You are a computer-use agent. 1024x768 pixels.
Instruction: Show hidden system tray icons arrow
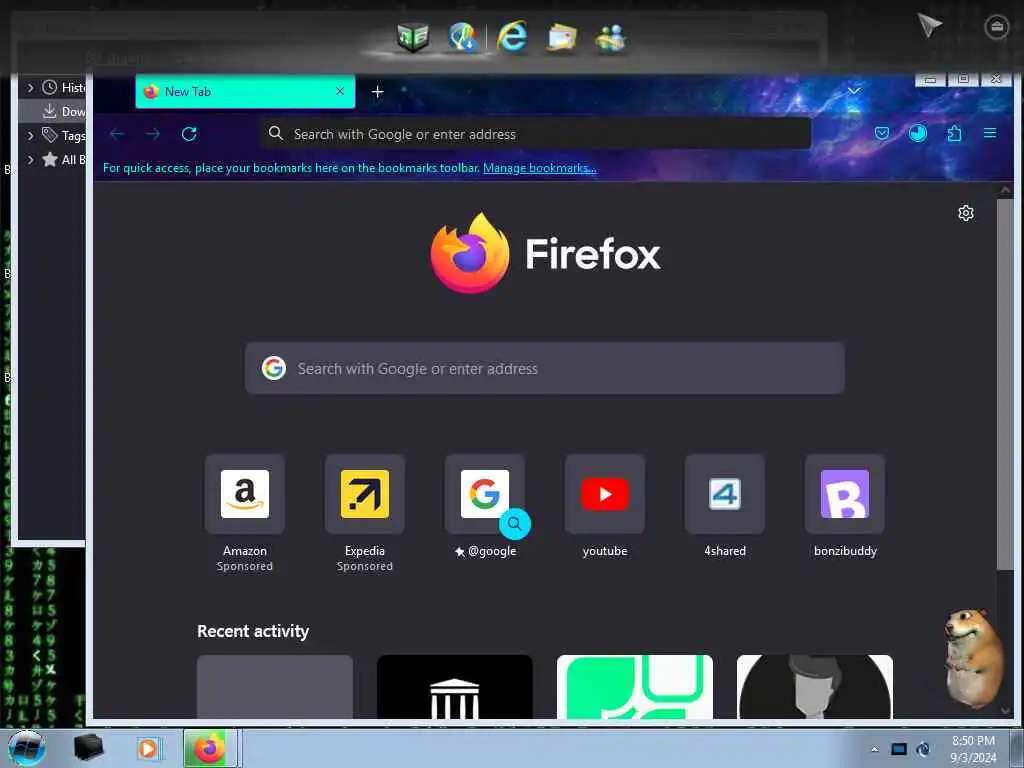874,749
